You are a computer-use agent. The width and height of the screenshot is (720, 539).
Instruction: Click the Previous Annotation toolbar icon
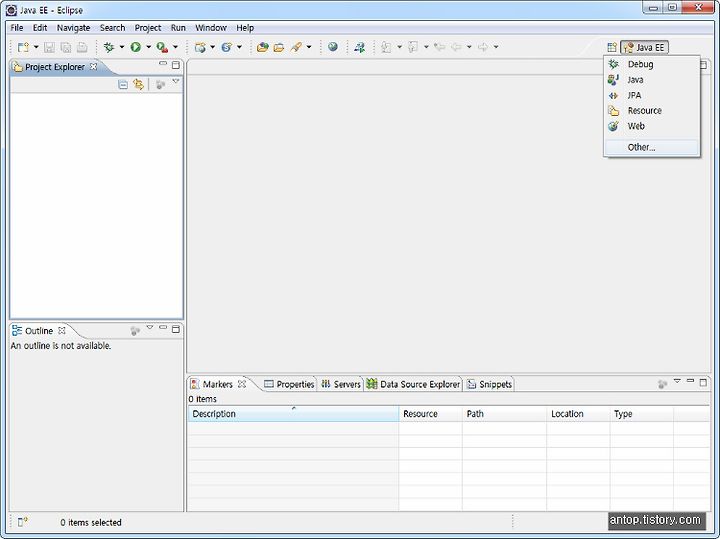click(x=413, y=47)
